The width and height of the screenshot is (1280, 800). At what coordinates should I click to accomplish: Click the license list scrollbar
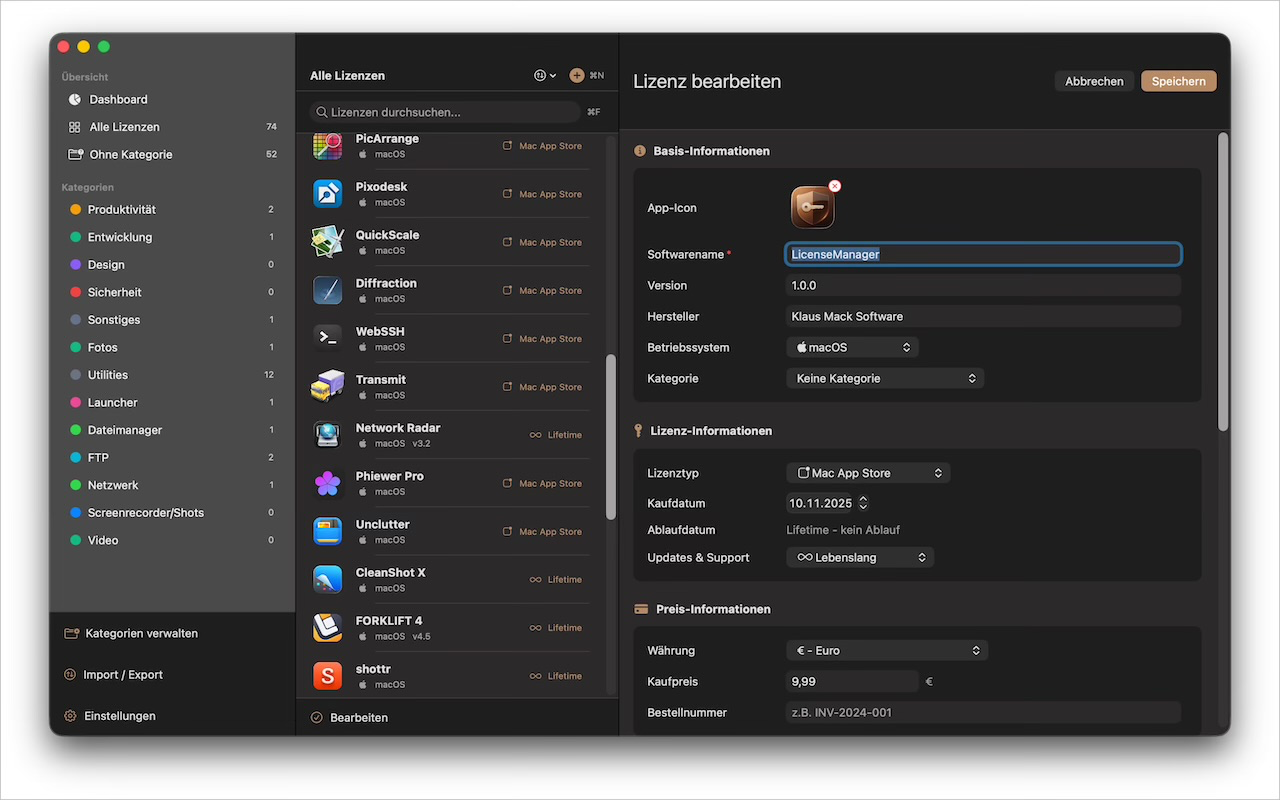[611, 437]
